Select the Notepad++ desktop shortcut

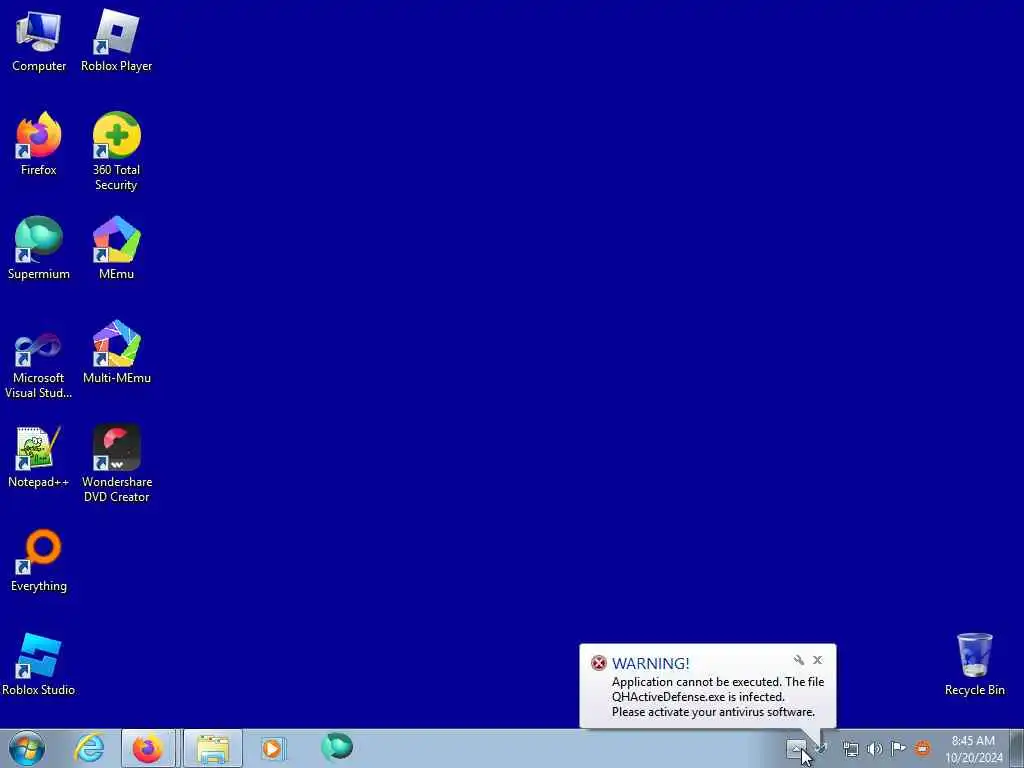click(x=39, y=456)
